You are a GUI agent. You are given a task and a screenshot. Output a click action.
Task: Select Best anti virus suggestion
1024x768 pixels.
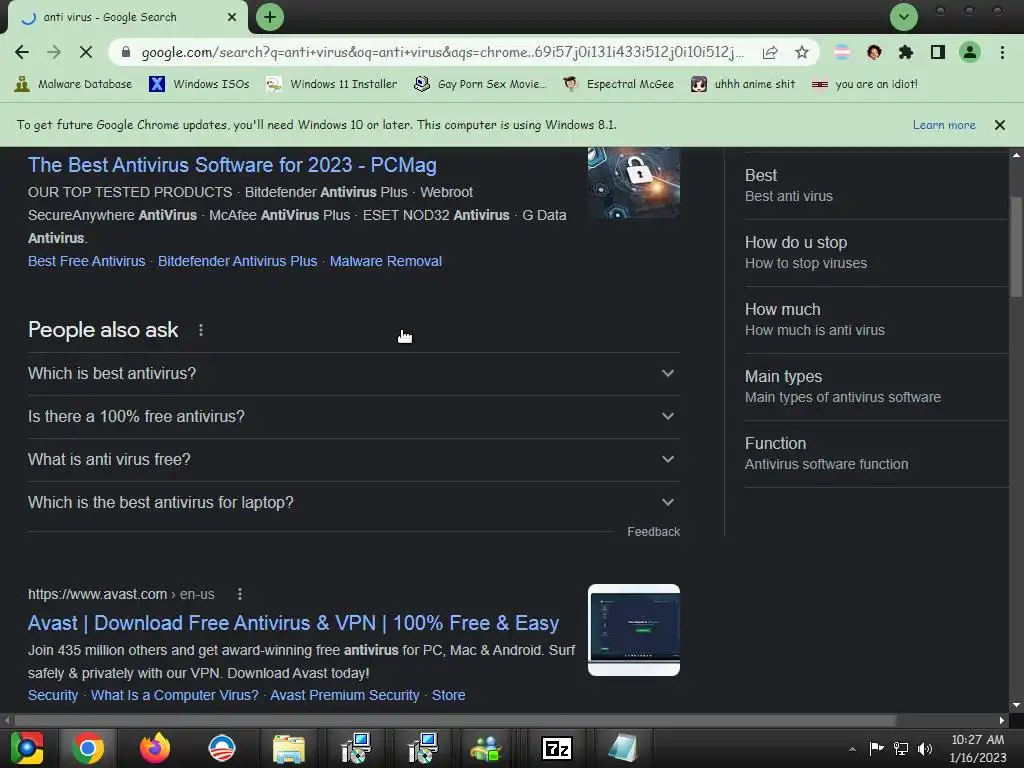(876, 185)
